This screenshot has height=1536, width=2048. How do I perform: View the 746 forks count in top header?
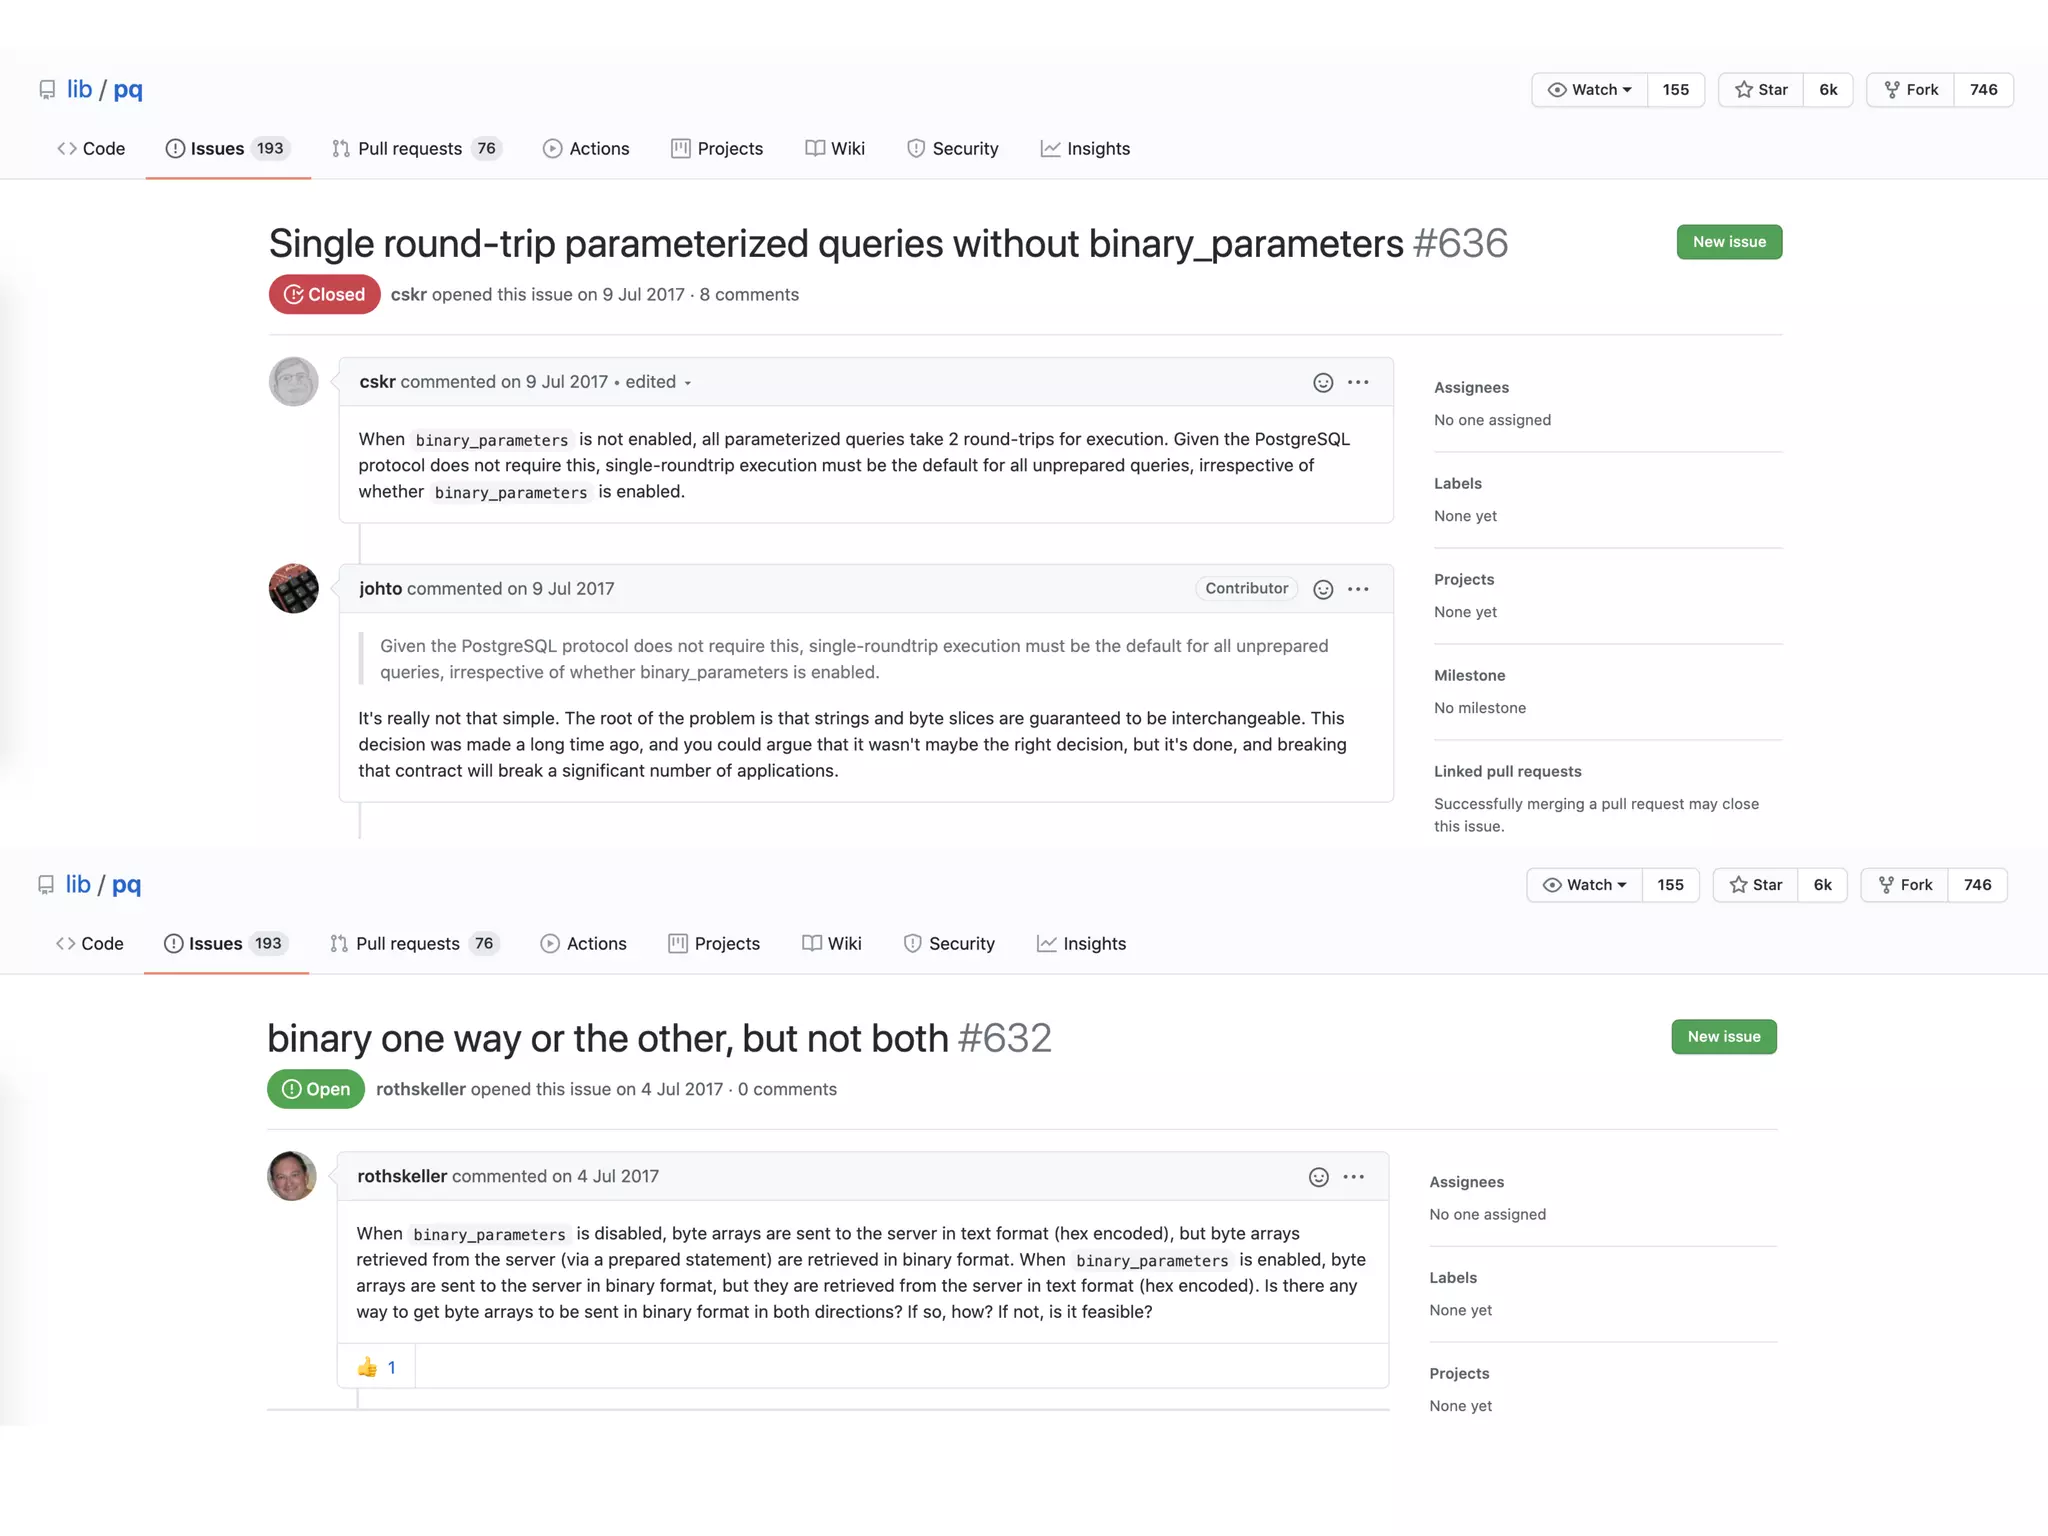(1983, 90)
